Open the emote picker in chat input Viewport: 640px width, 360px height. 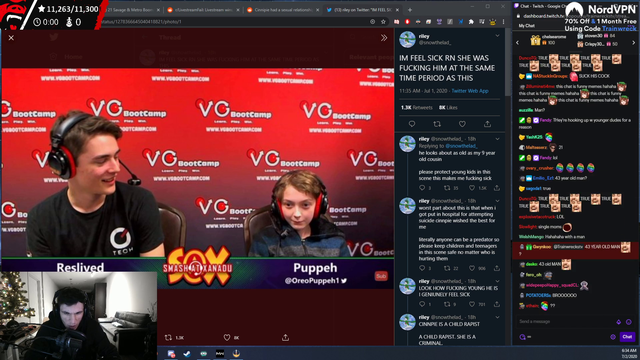629,322
